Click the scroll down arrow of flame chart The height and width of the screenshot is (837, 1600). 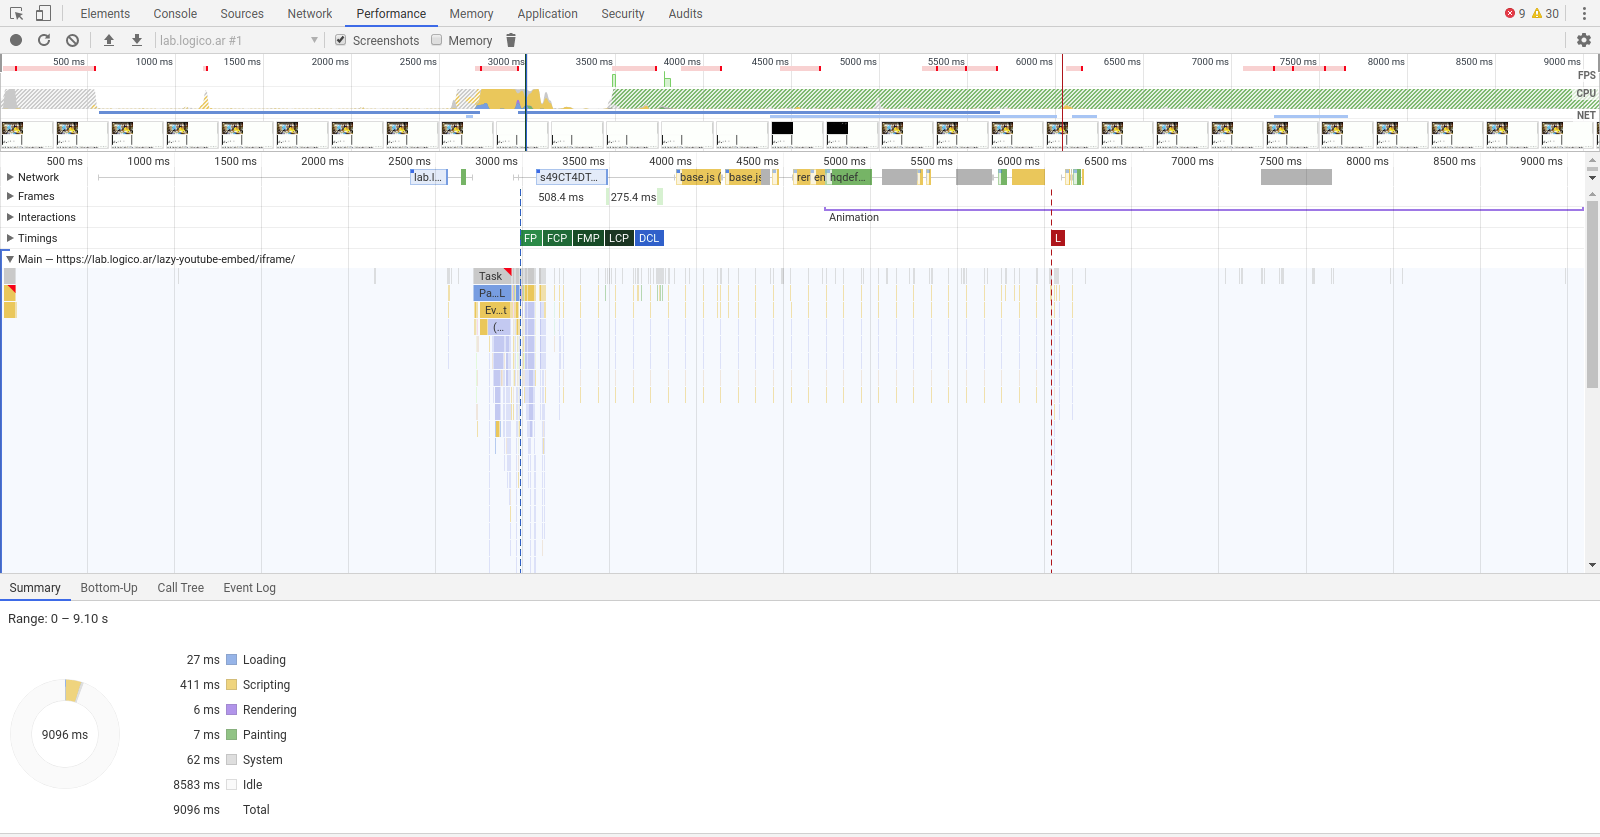click(x=1592, y=565)
